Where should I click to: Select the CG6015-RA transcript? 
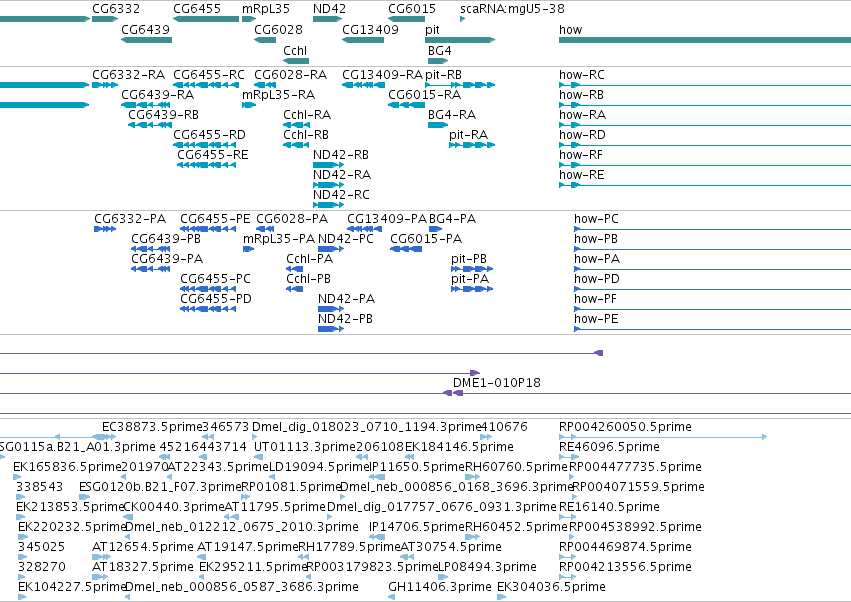[424, 94]
